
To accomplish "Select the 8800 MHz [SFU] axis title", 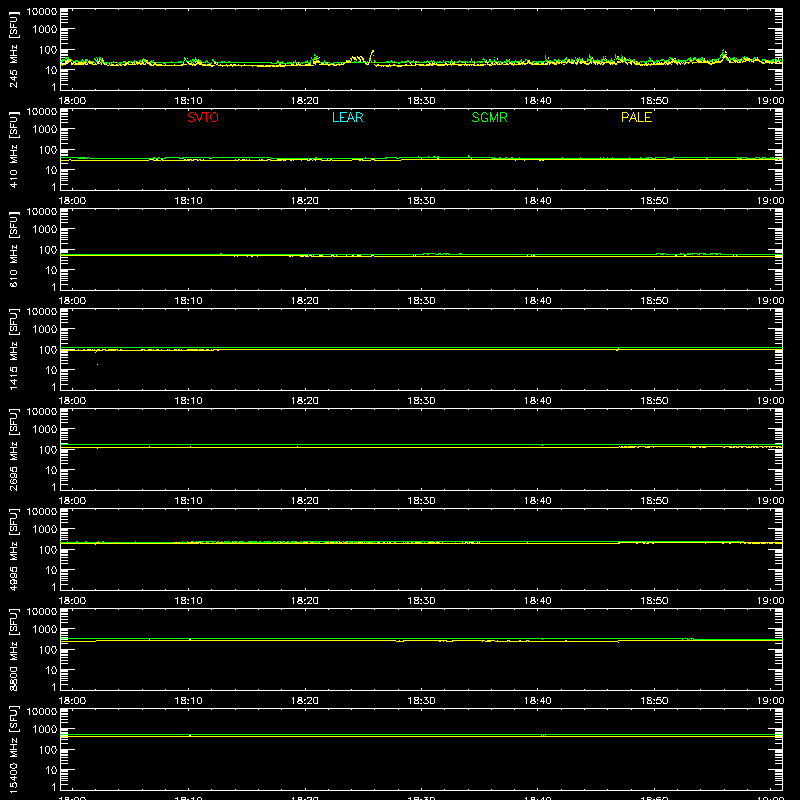I will (14, 649).
